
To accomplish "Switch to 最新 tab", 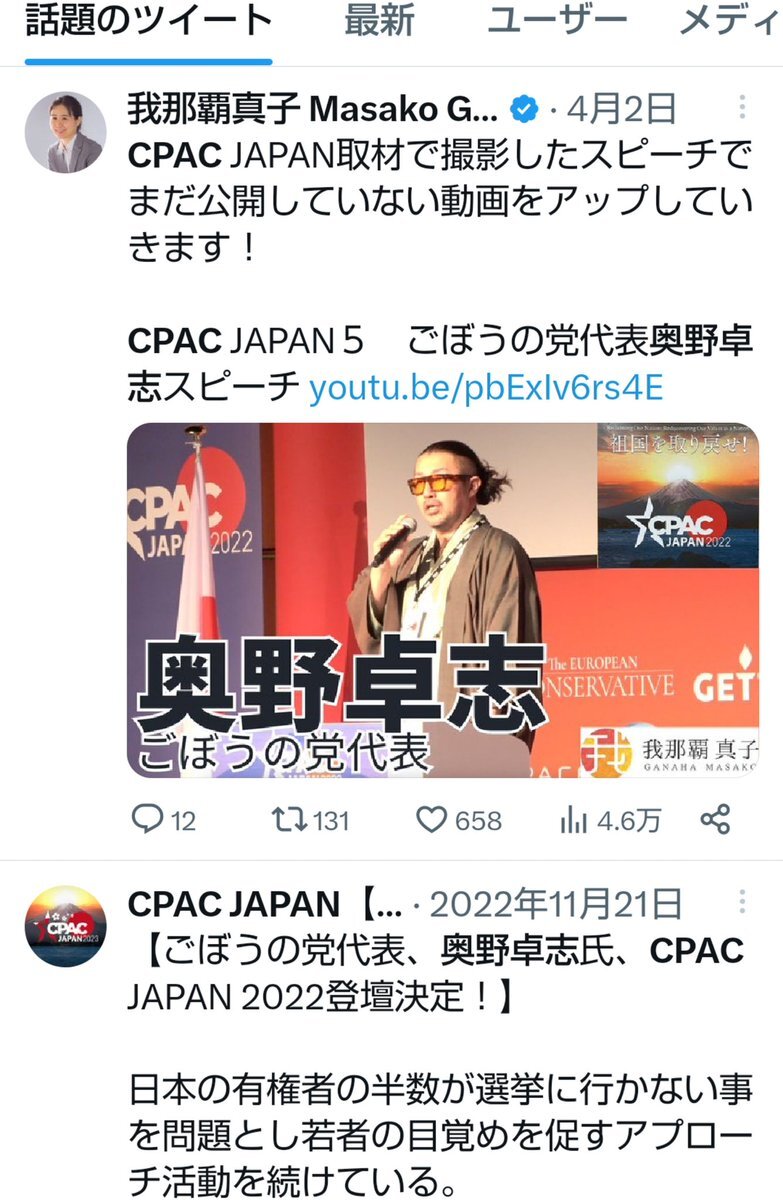I will 379,22.
